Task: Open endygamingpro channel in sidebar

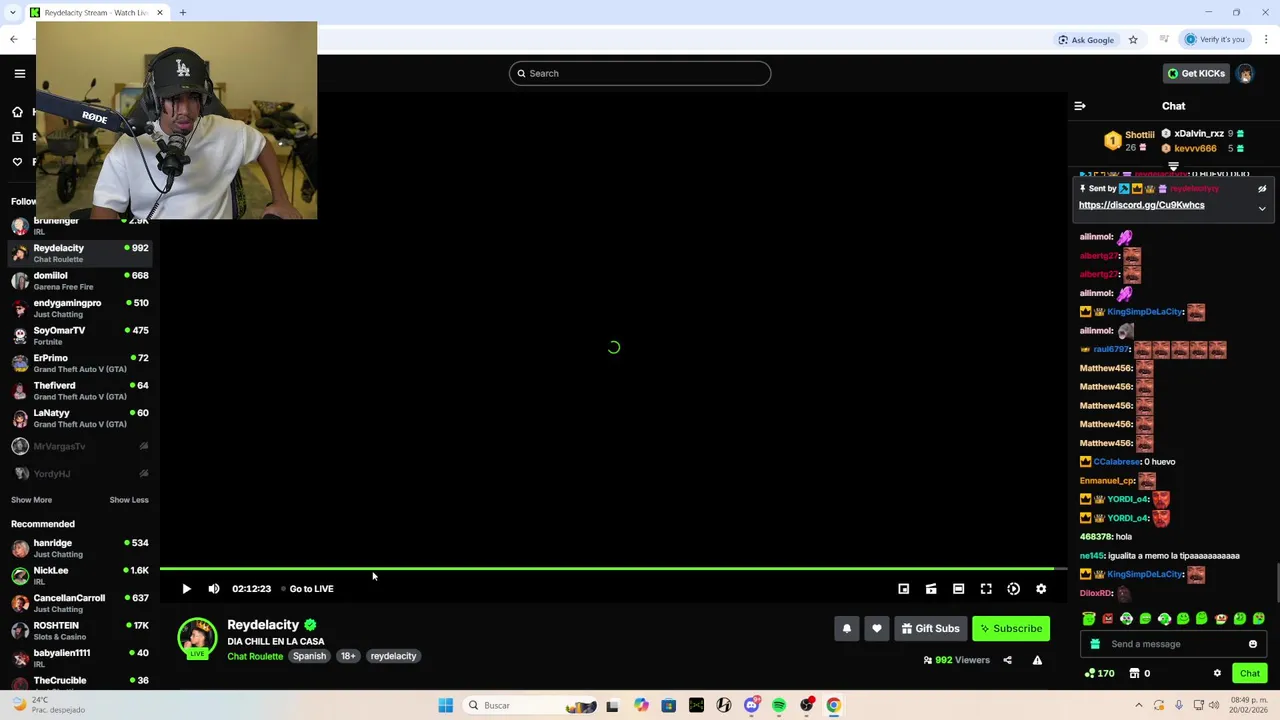Action: [x=80, y=308]
